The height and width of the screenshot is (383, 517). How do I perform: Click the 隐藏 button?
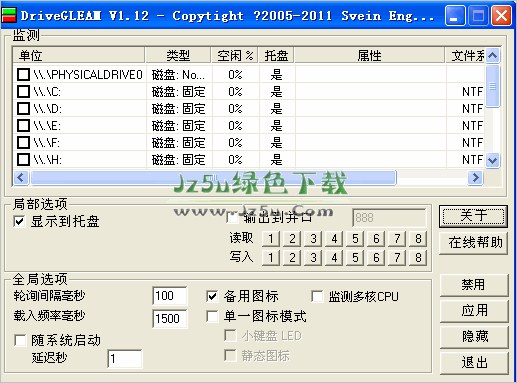pos(474,337)
